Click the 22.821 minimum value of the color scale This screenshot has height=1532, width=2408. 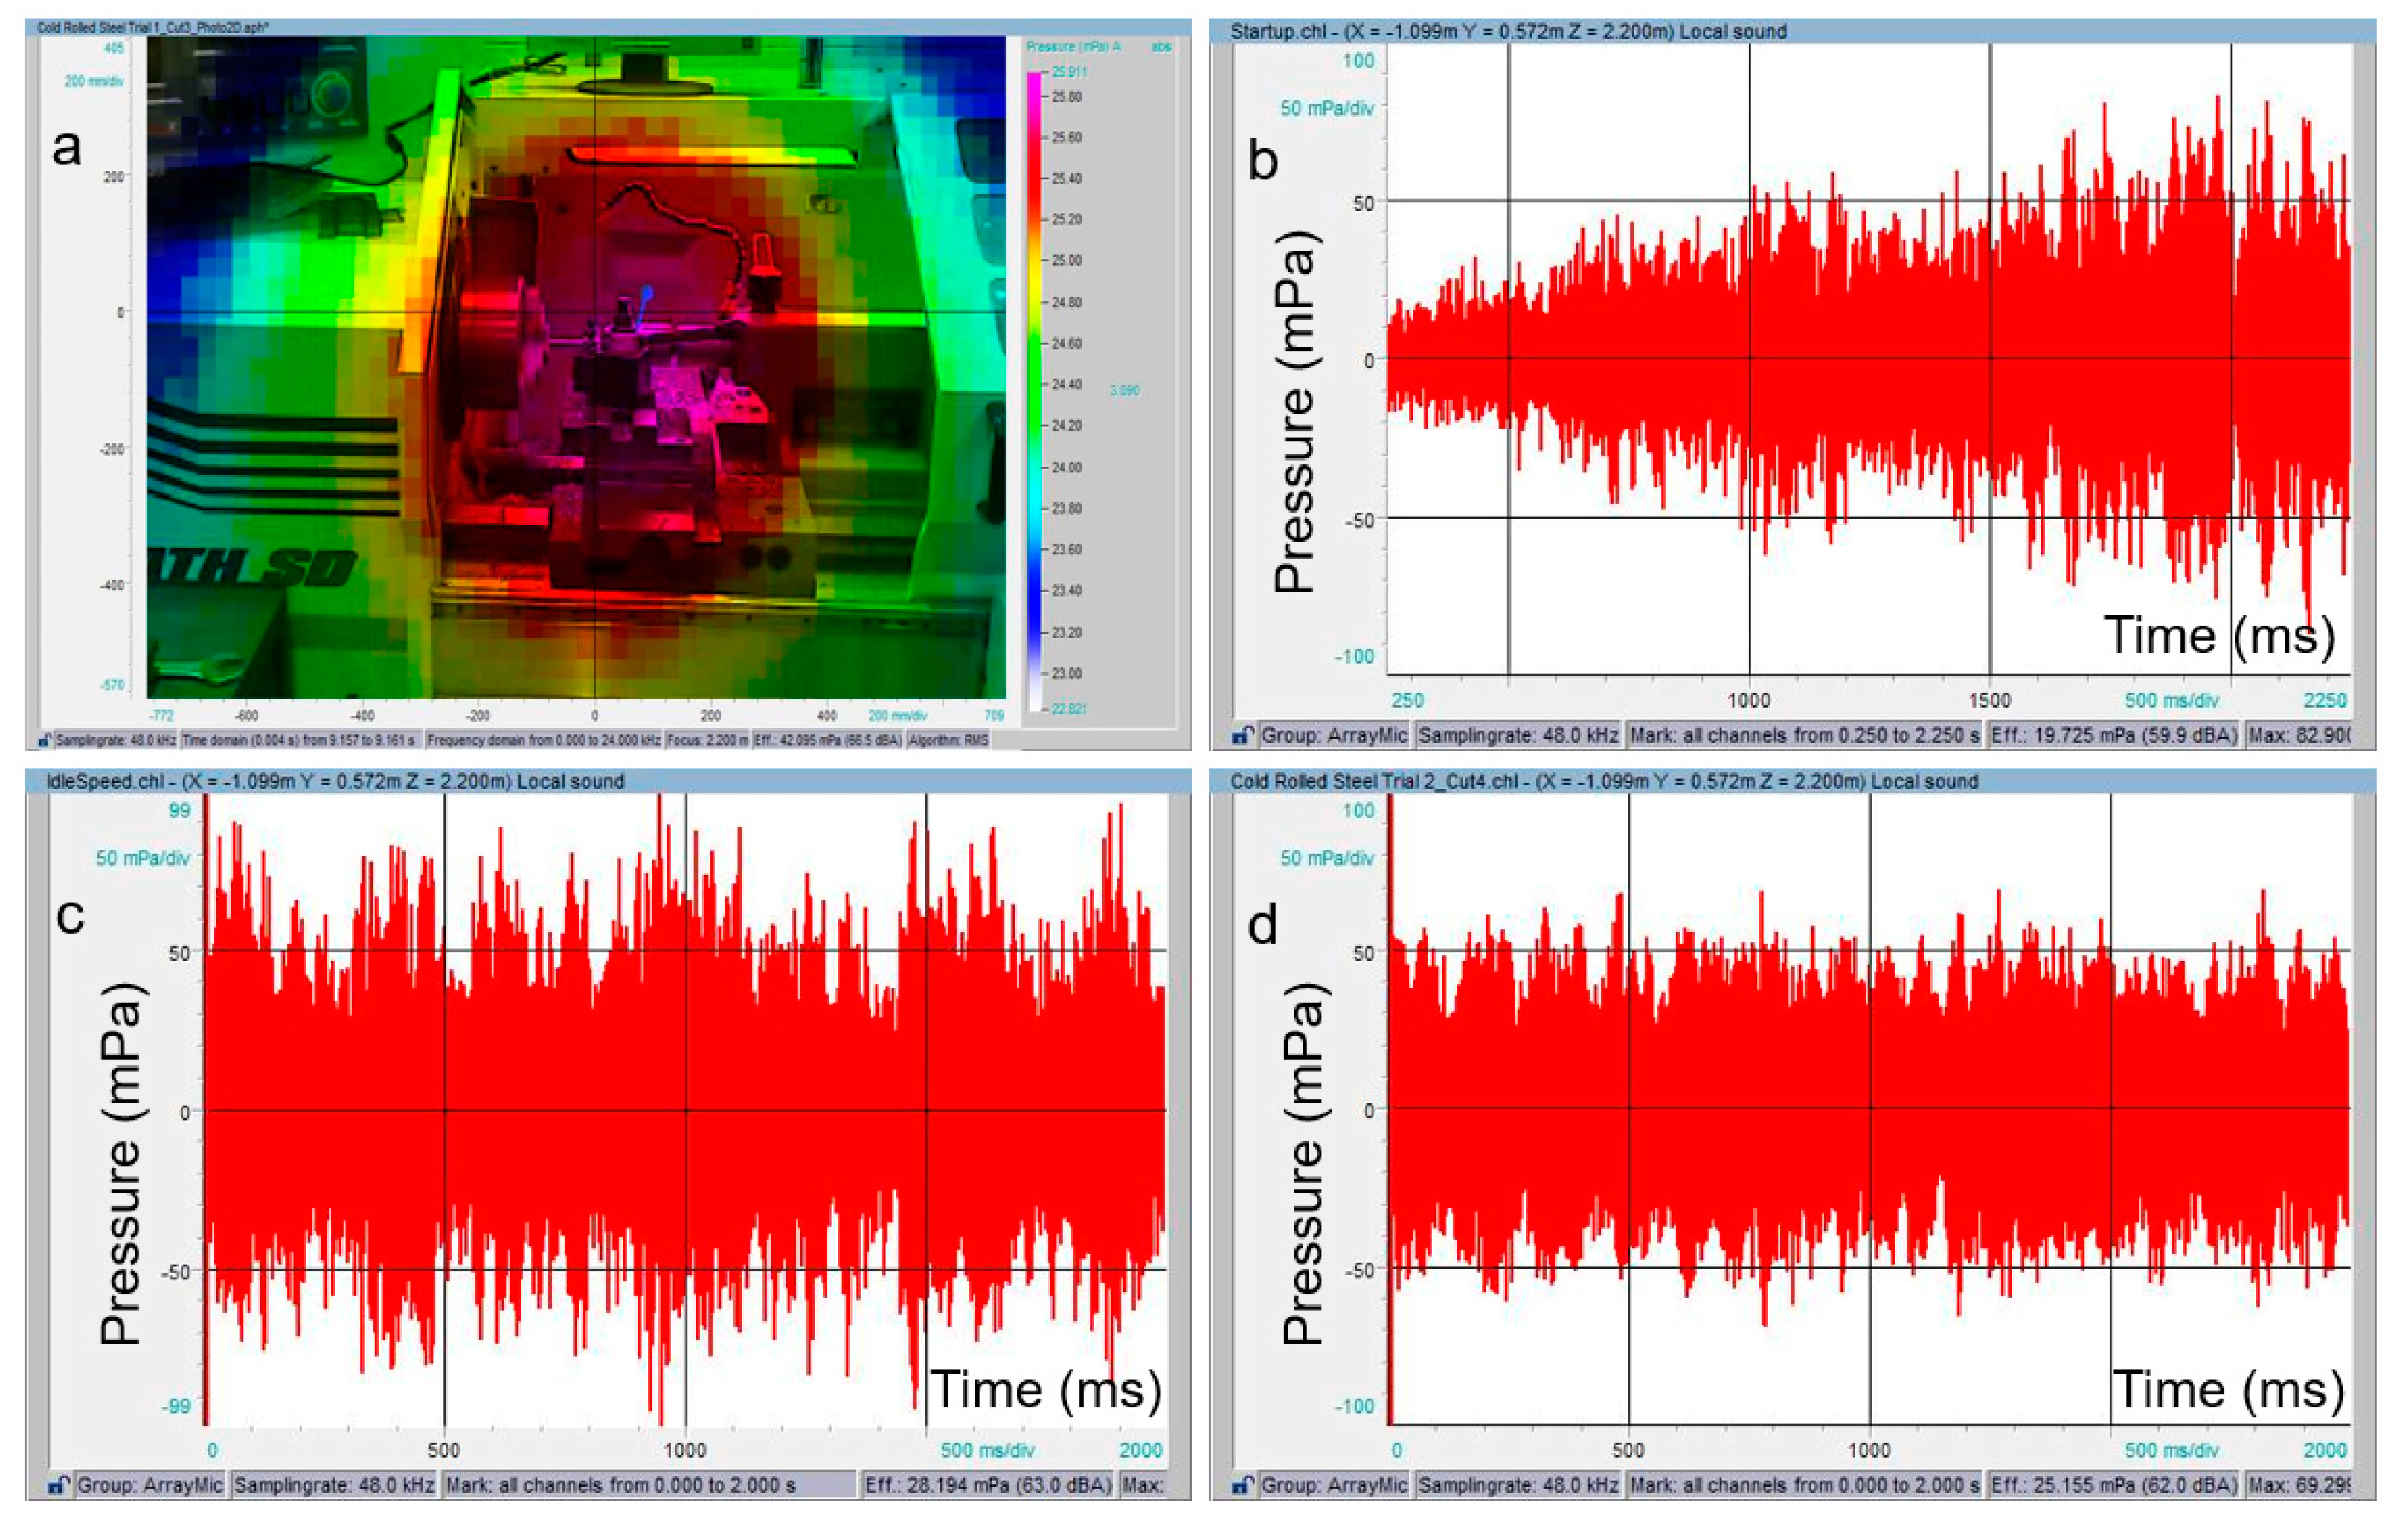pos(1068,709)
